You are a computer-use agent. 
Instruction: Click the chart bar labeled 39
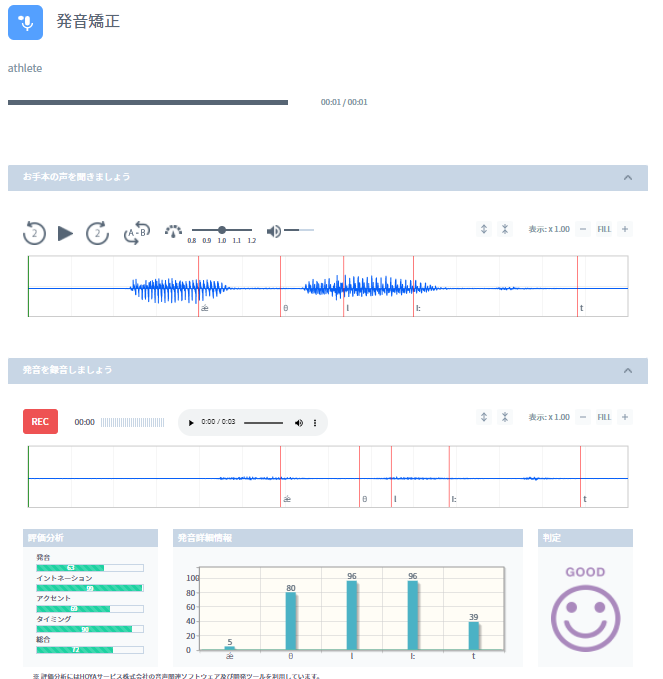pos(474,636)
